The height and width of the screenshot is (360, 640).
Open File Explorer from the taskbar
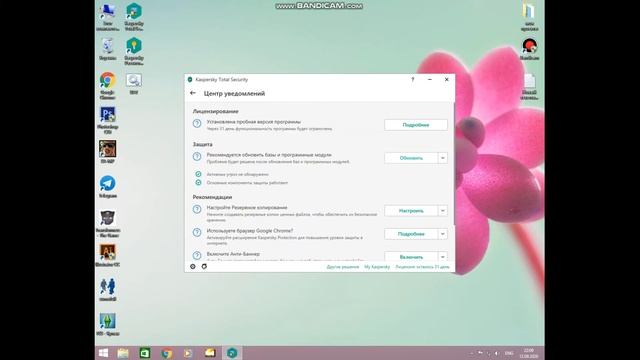pos(123,353)
